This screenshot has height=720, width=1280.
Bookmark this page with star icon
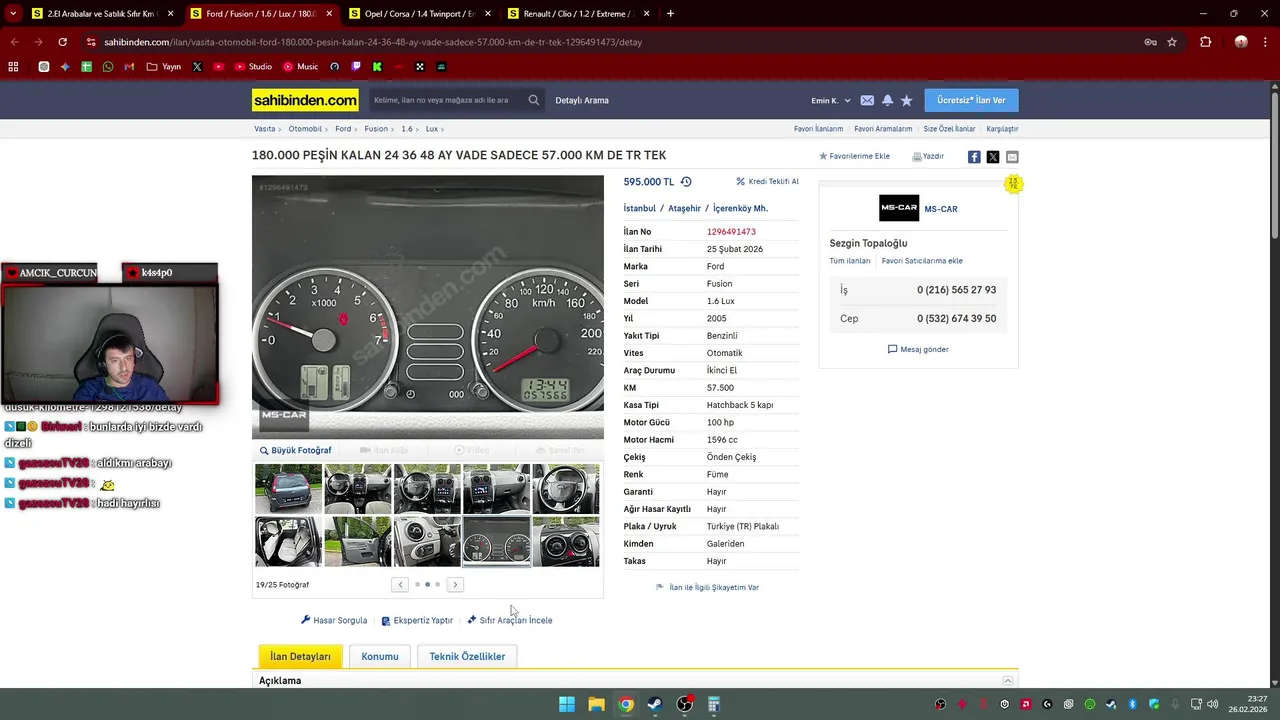pyautogui.click(x=1172, y=42)
